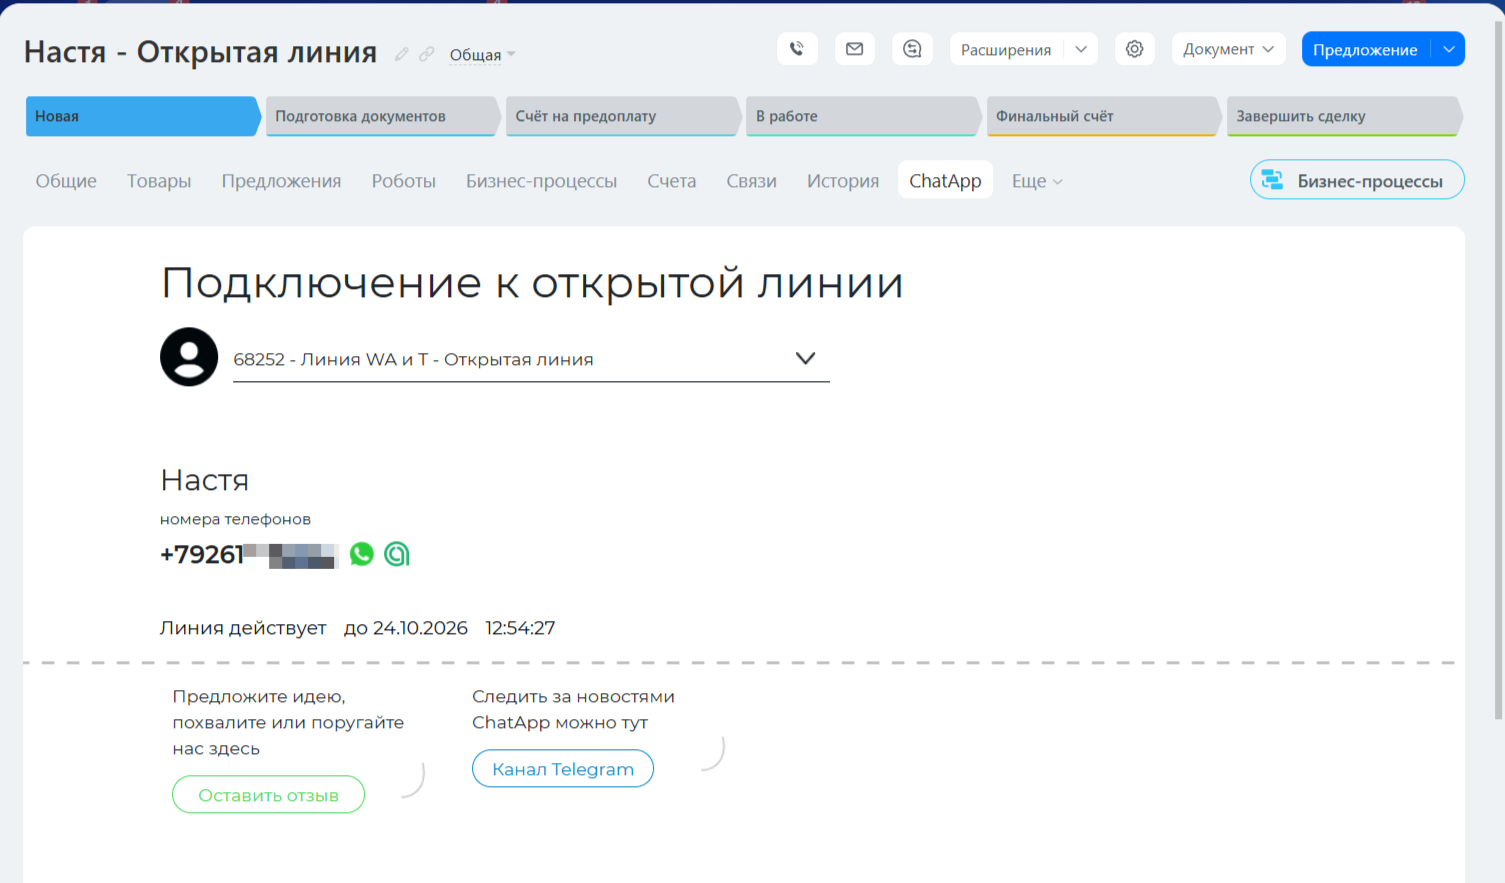This screenshot has height=883, width=1505.
Task: Click the phone call icon
Action: point(797,49)
